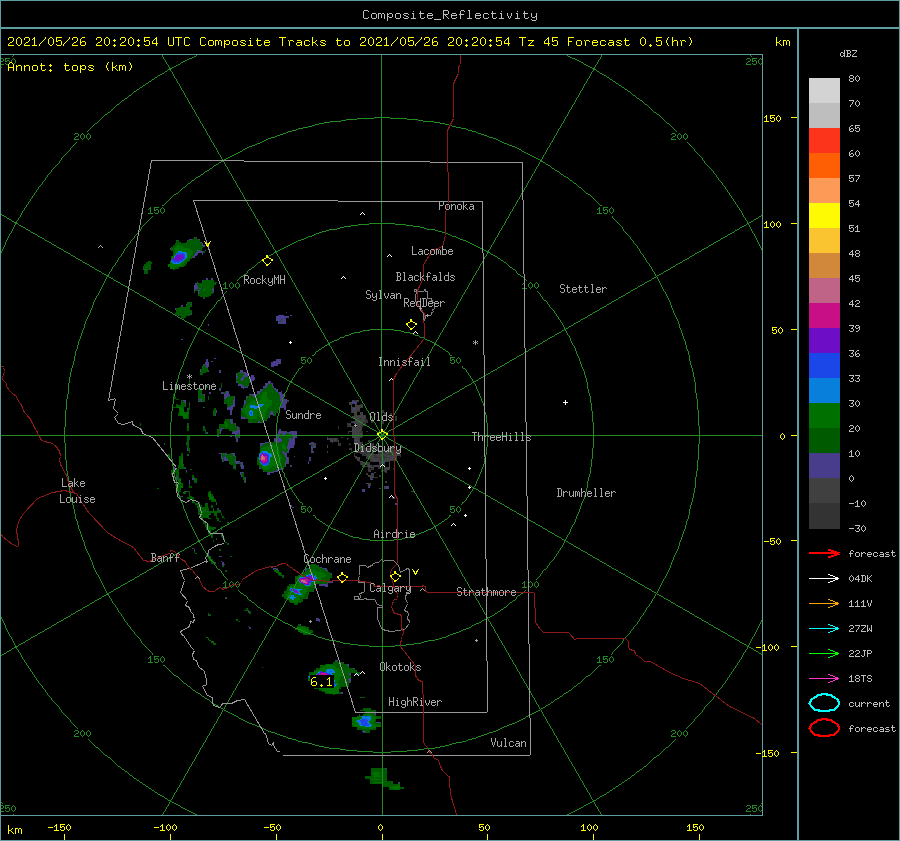Pick the magenta swatch below 42 dBZ
The width and height of the screenshot is (900, 841).
coord(824,316)
